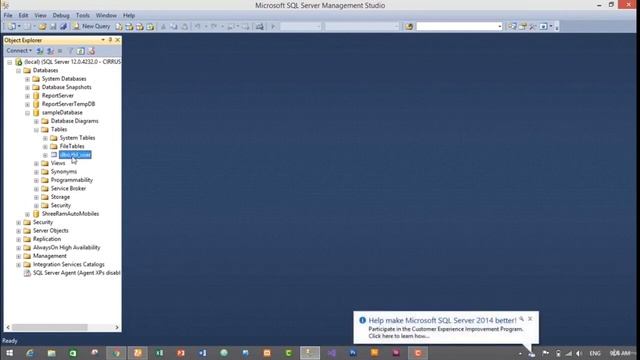Screen dimensions: 640x360
Task: Select the Storage folder
Action: point(60,197)
